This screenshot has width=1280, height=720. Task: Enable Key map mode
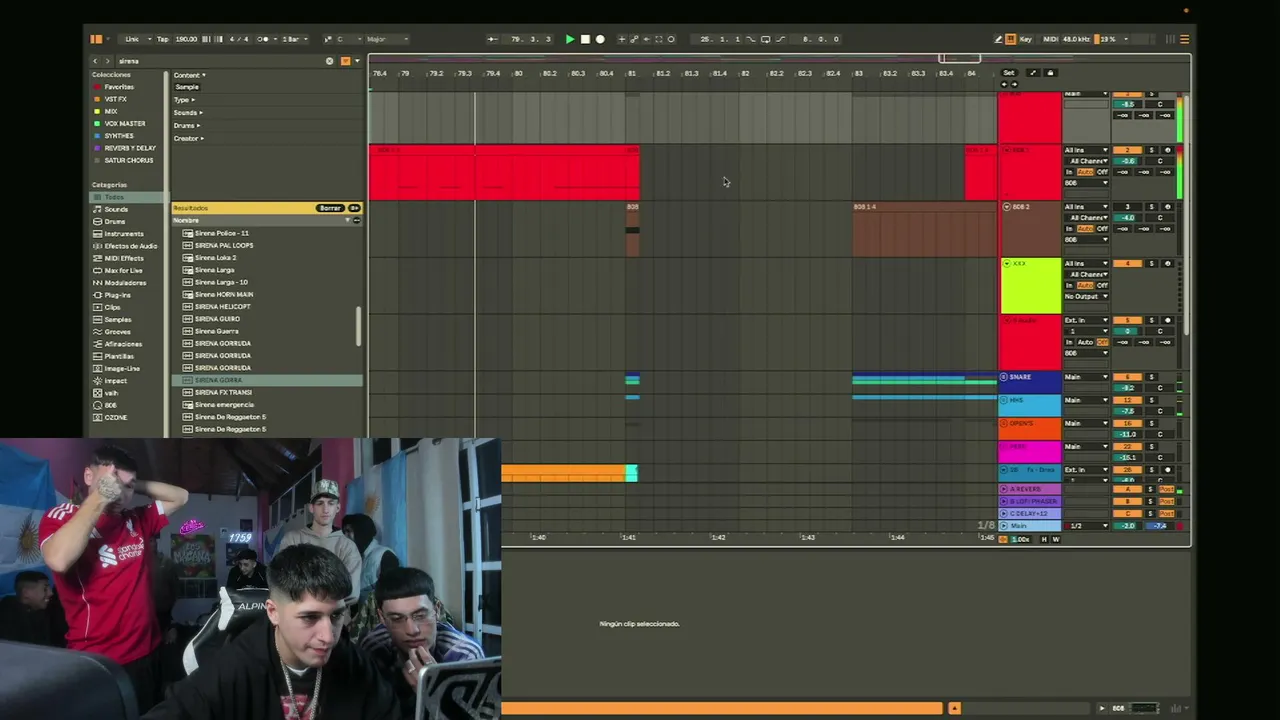click(x=1025, y=39)
